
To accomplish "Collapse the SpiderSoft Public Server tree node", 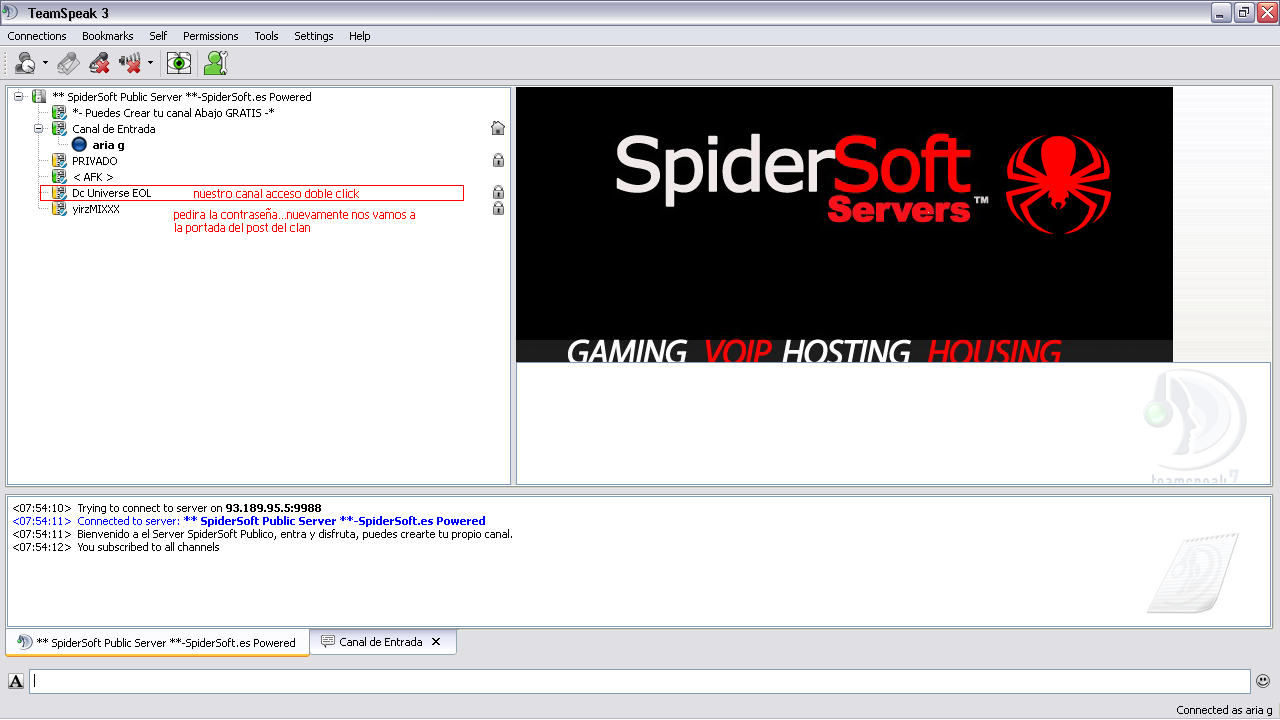I will pyautogui.click(x=19, y=97).
